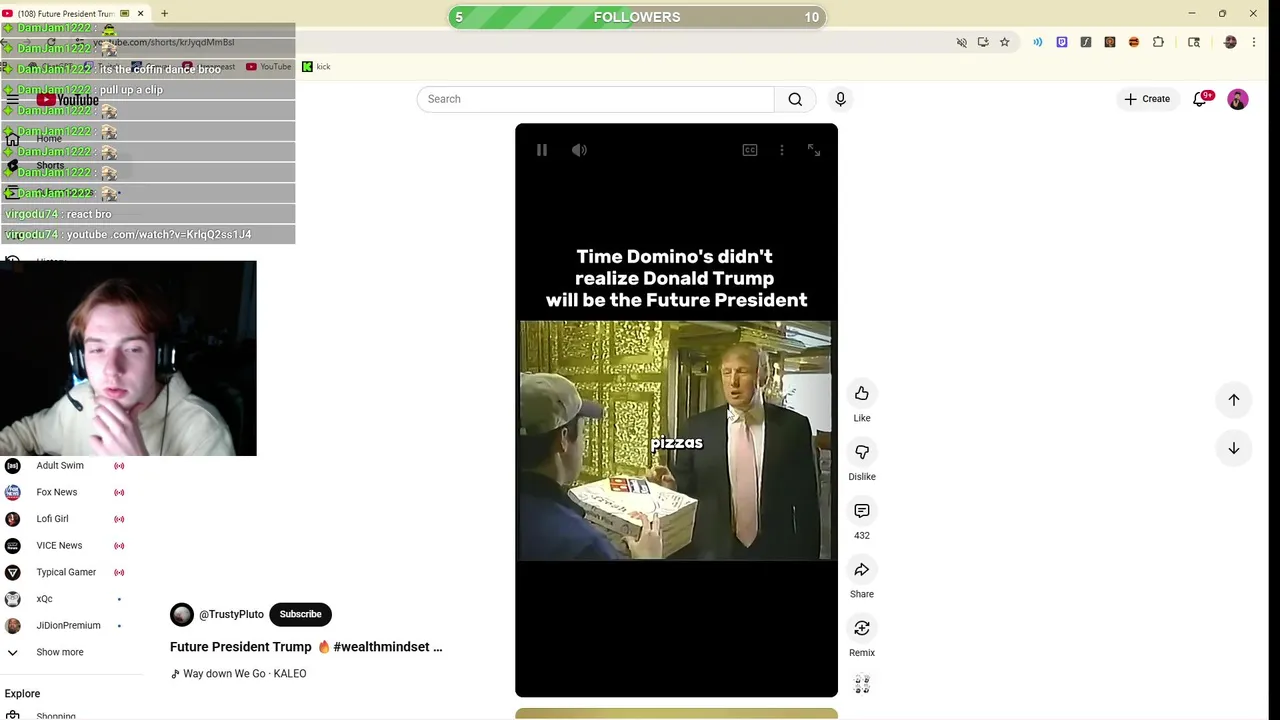This screenshot has width=1280, height=720.
Task: Enter fullscreen on the Shorts player
Action: coord(814,150)
